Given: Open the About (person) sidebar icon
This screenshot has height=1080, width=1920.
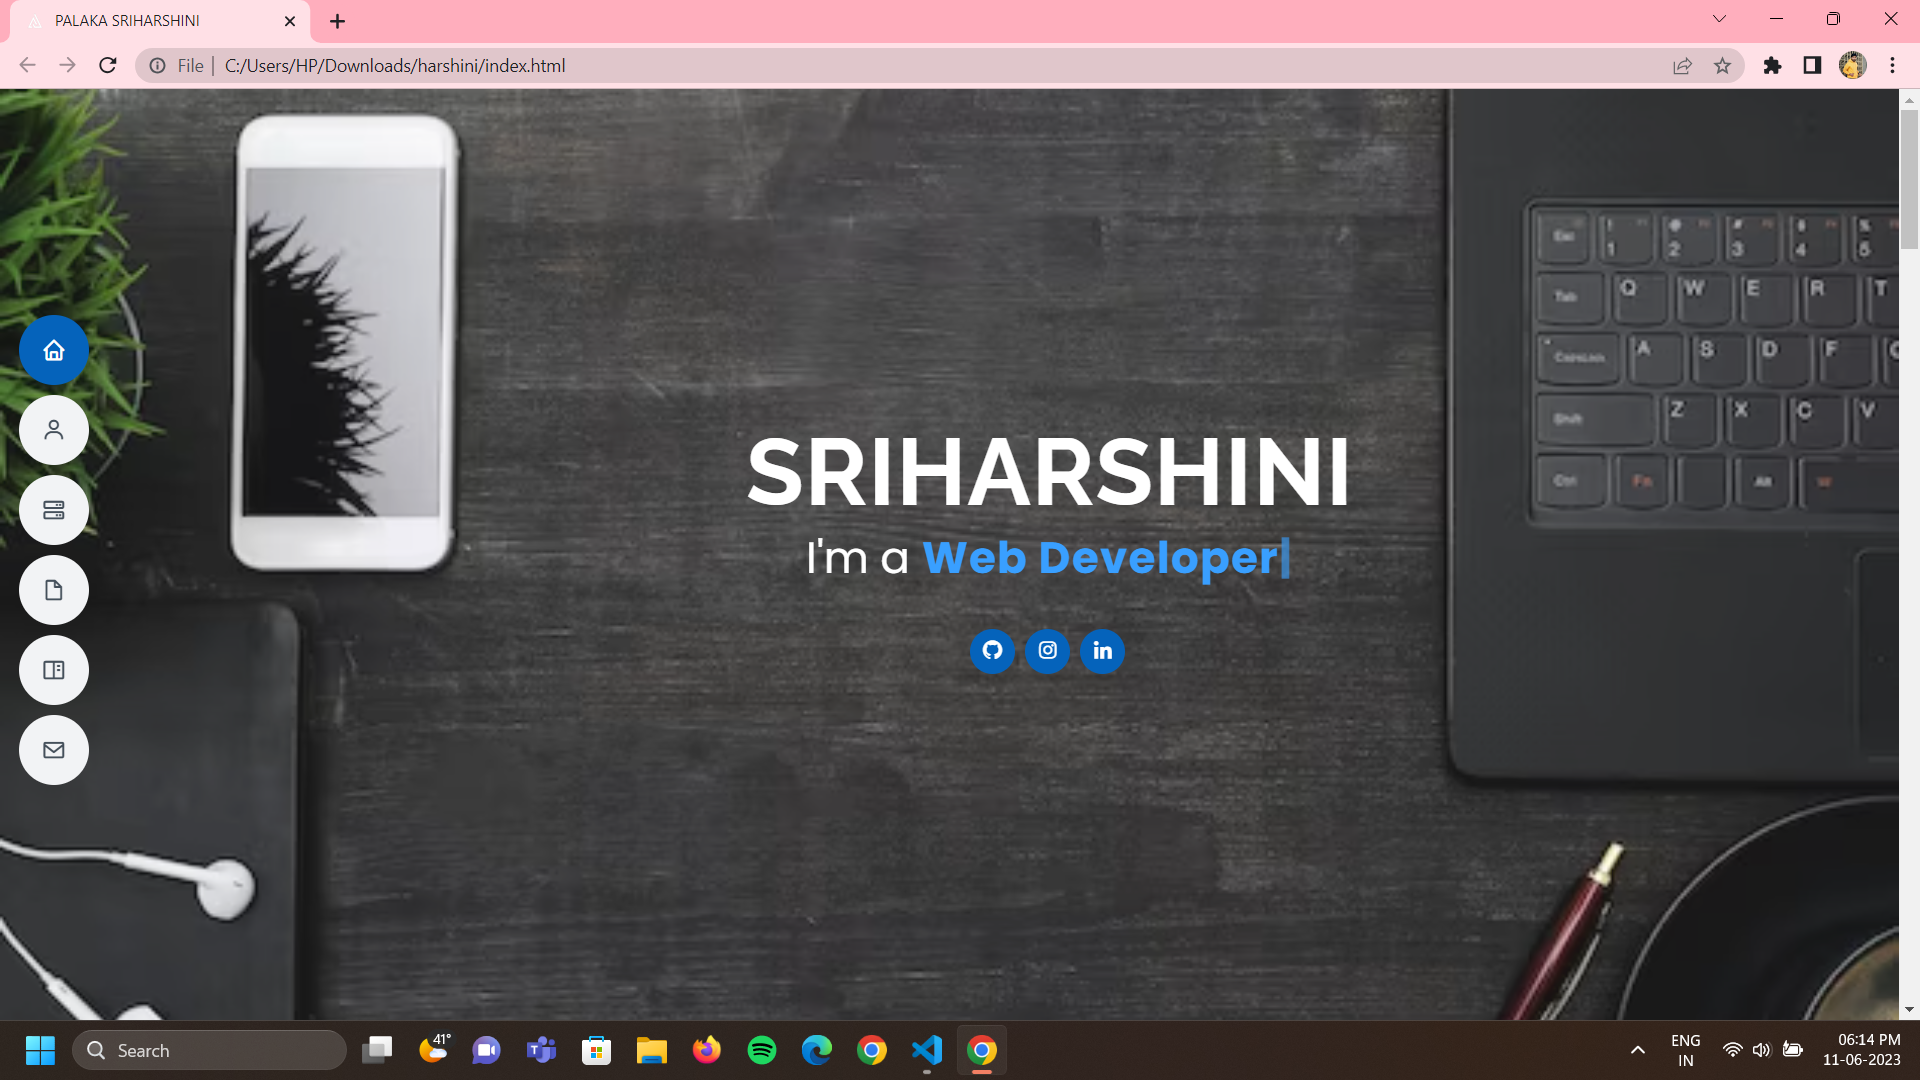Looking at the screenshot, I should (x=54, y=430).
